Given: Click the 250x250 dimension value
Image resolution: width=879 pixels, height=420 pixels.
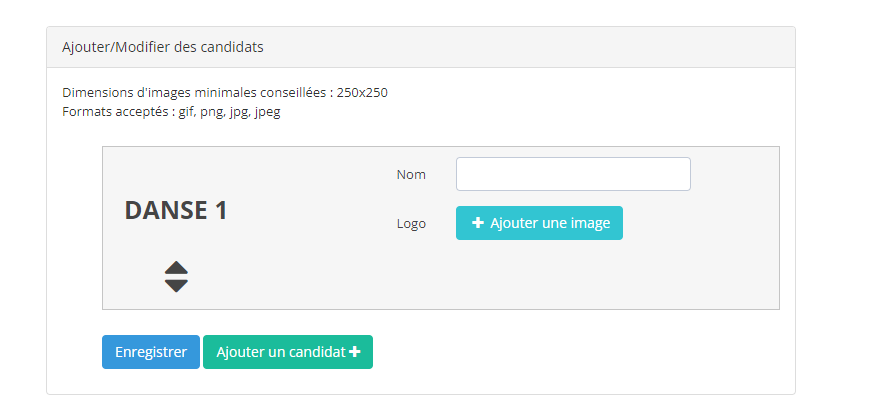Looking at the screenshot, I should [362, 93].
